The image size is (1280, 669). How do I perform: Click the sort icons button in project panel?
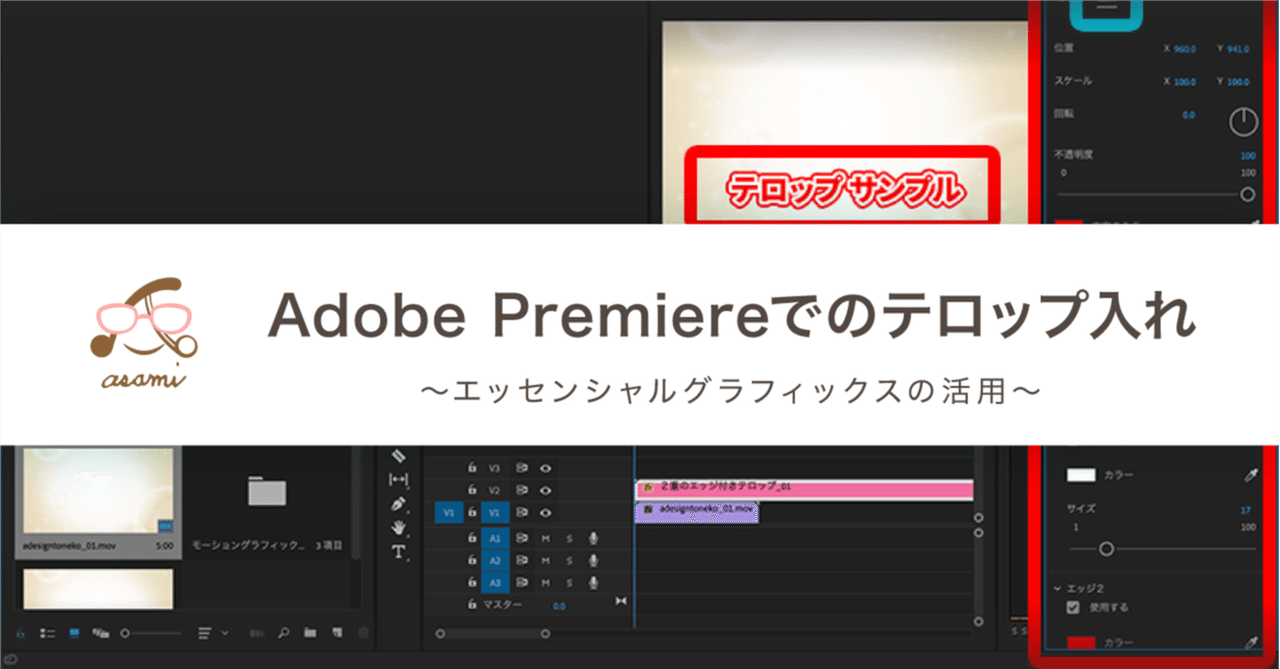tap(205, 633)
